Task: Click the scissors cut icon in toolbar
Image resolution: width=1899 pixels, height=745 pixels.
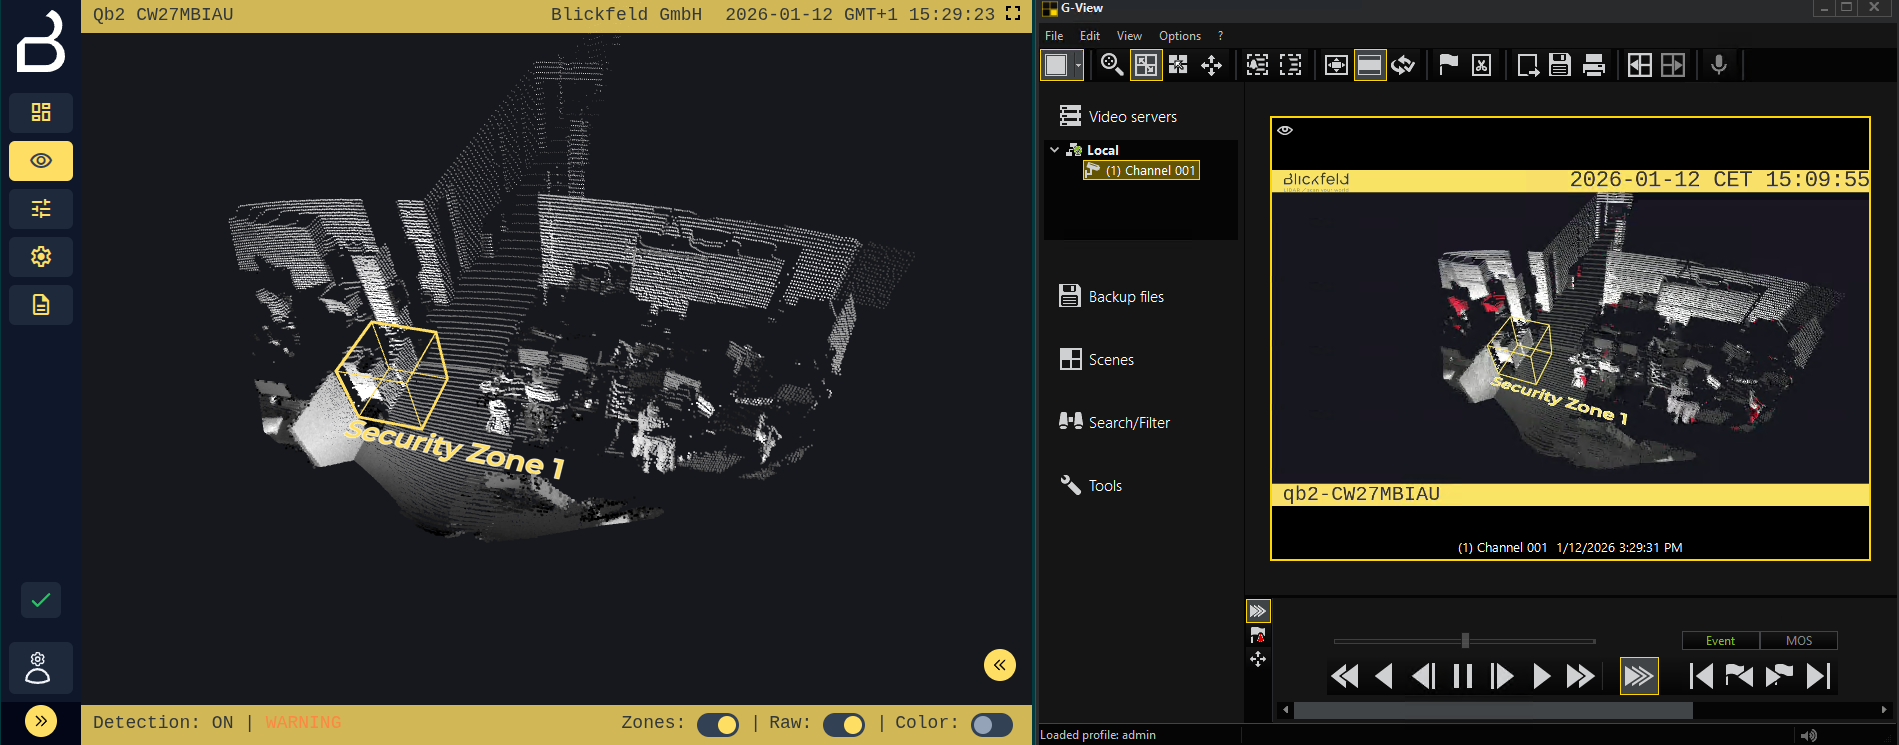Action: click(1481, 65)
